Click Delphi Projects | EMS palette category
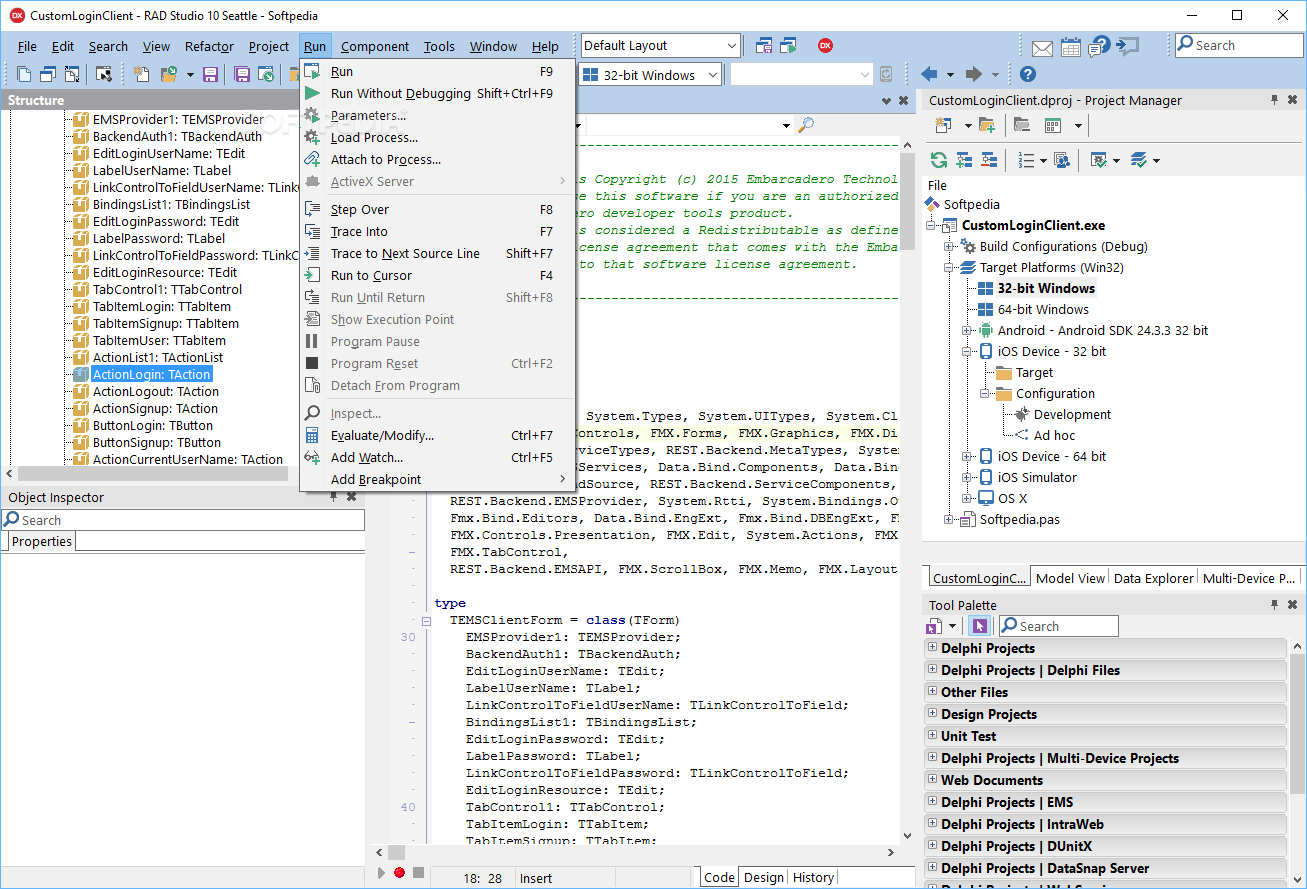 pyautogui.click(x=1105, y=802)
